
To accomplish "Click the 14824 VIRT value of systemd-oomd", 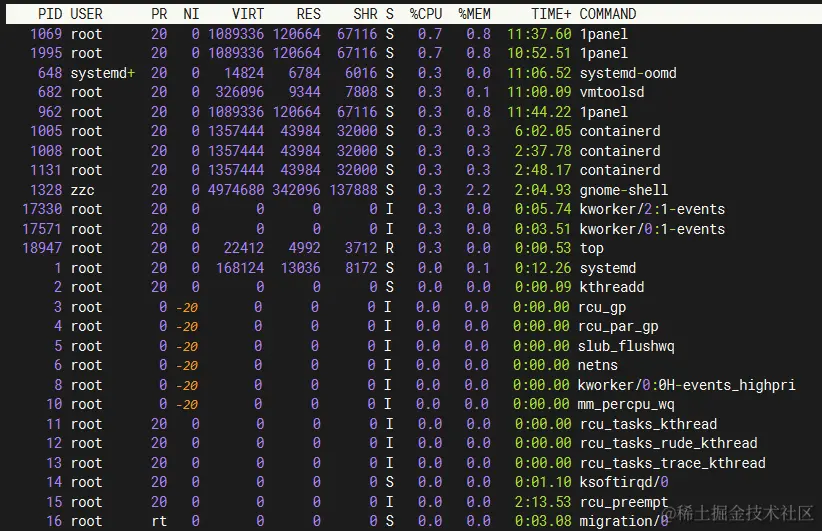I will (x=244, y=73).
